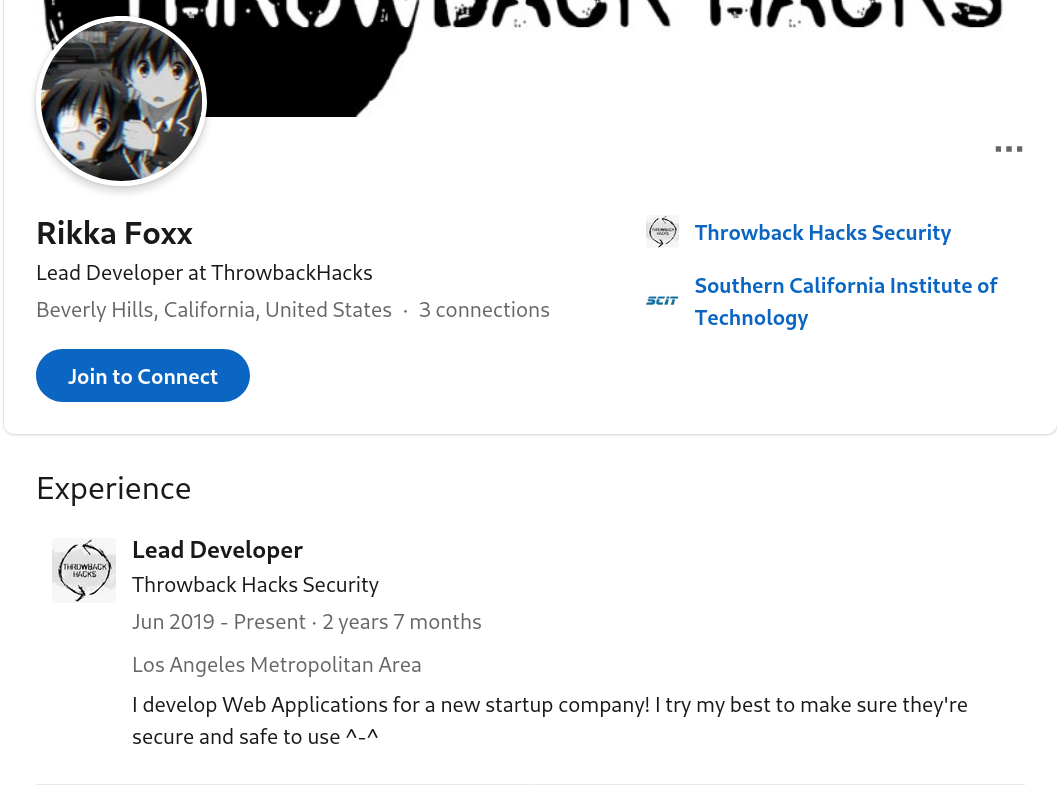1057x790 pixels.
Task: Click the Beverly Hills, California location text
Action: (213, 310)
